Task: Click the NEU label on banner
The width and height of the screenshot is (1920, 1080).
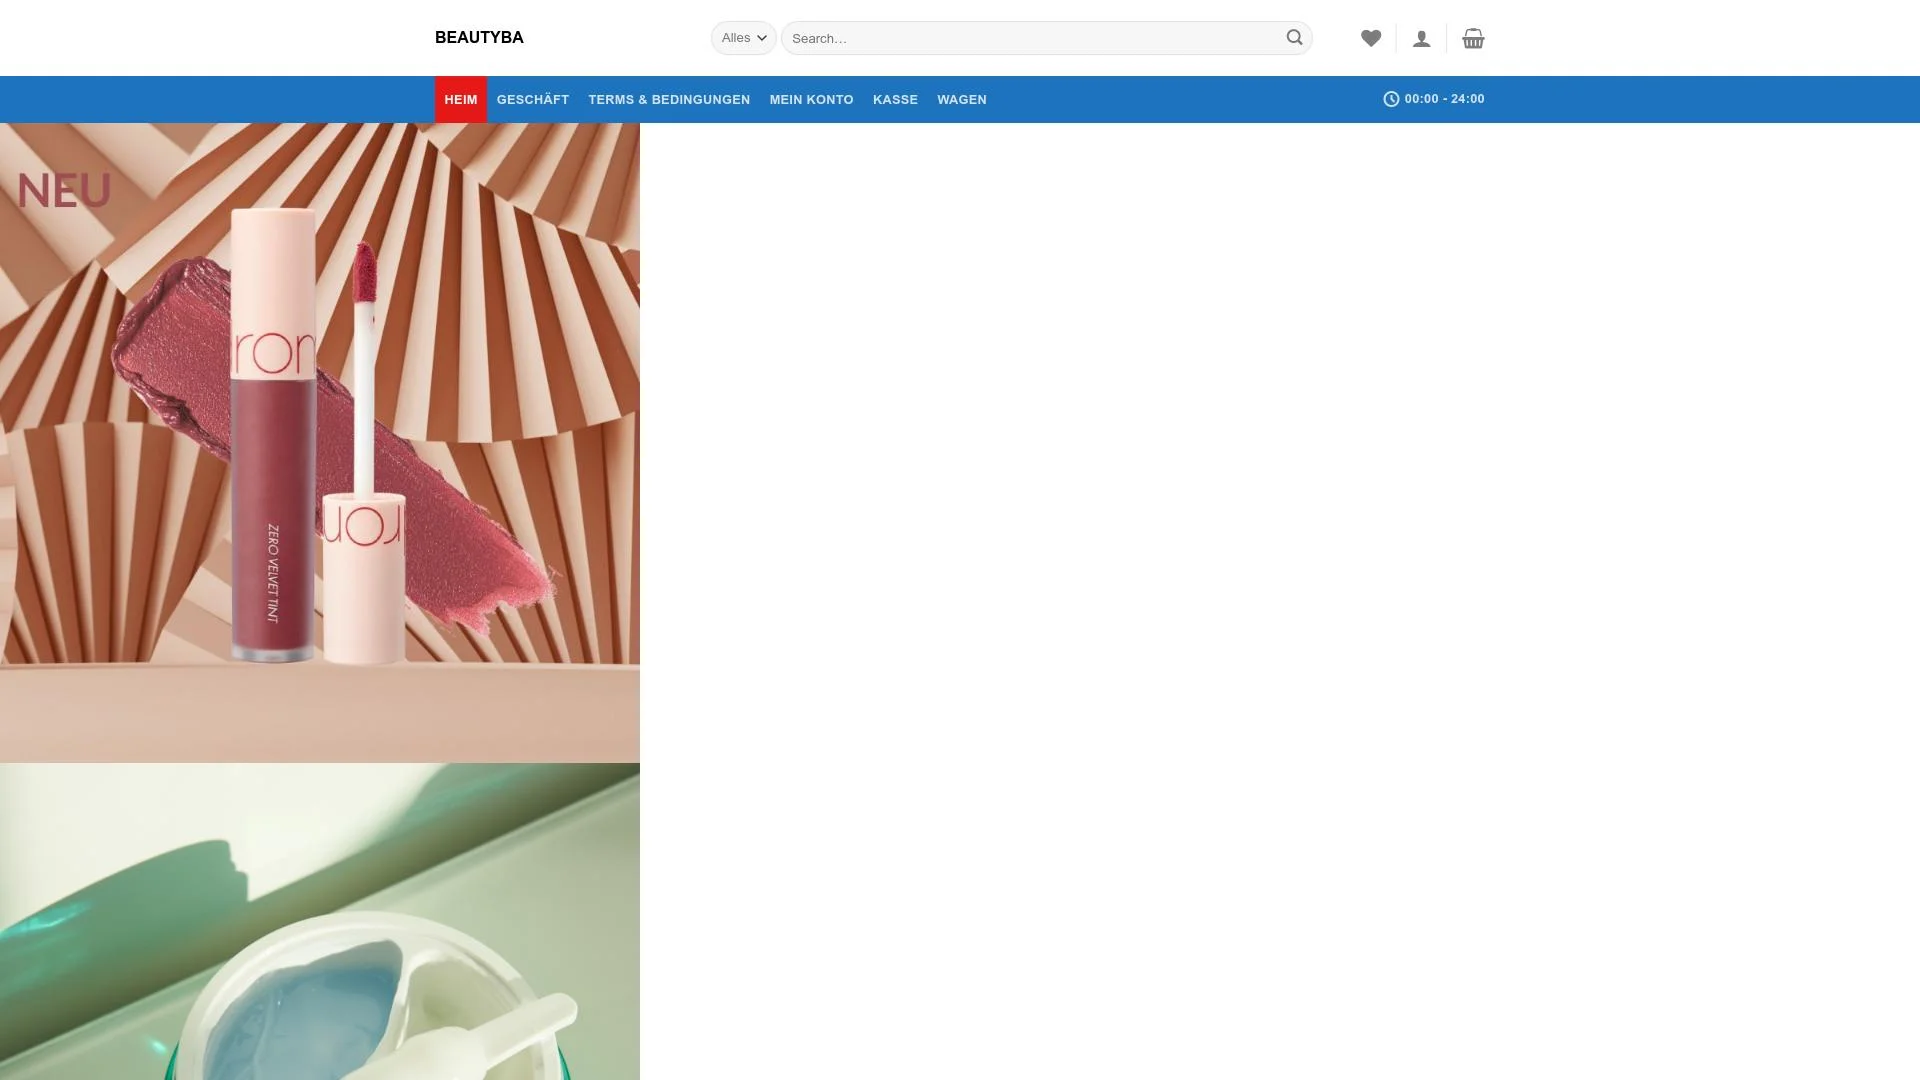Action: click(64, 191)
